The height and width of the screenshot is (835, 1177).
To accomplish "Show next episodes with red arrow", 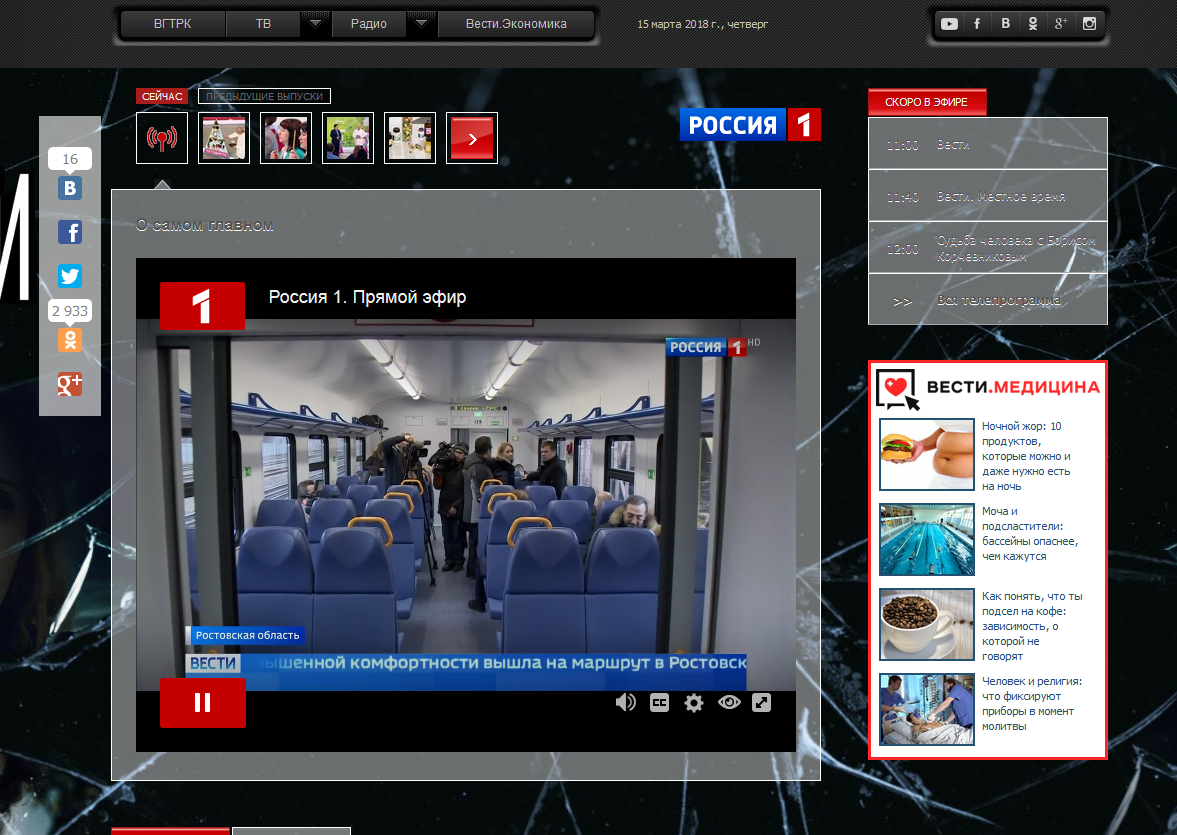I will (472, 138).
